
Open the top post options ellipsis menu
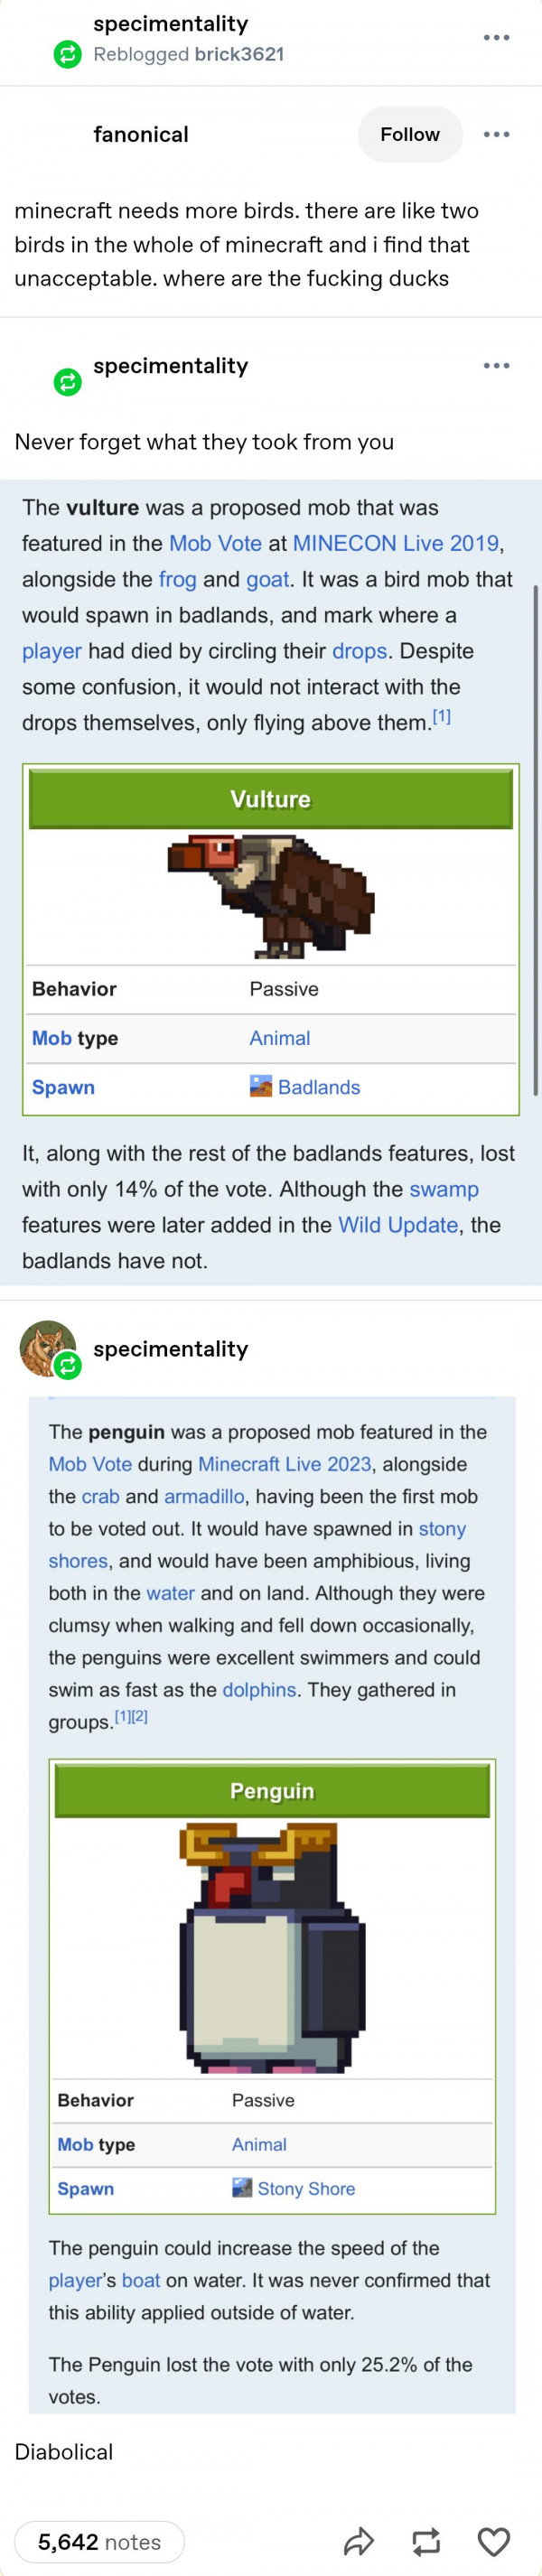coord(497,38)
